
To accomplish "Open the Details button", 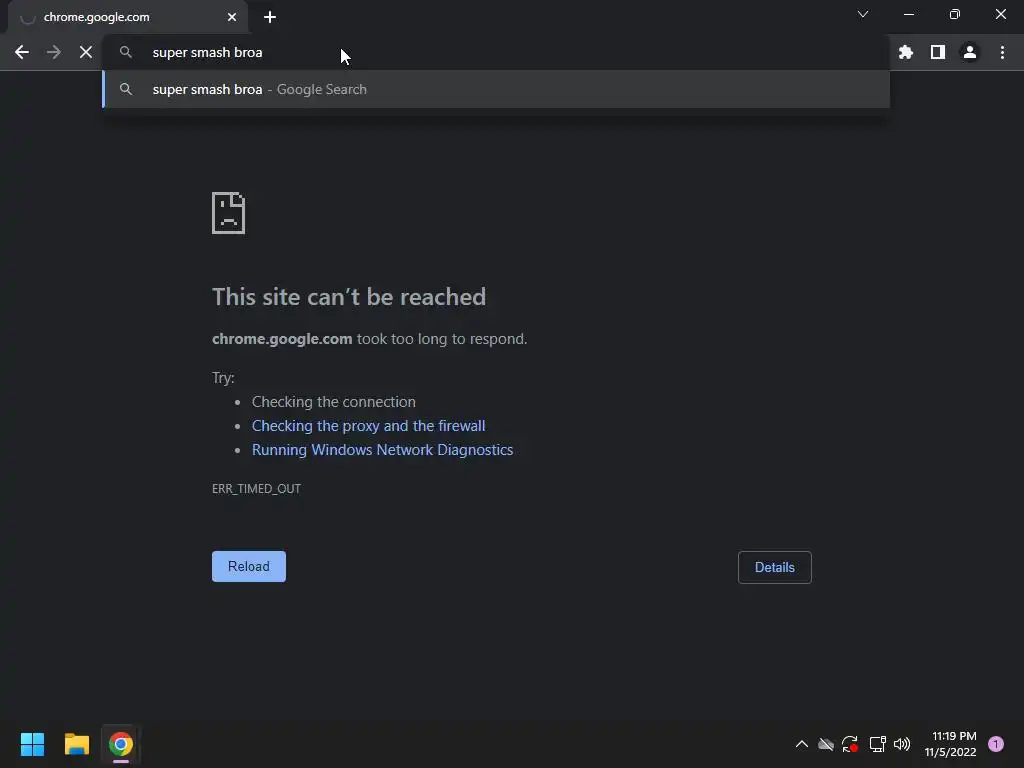I will coord(775,568).
